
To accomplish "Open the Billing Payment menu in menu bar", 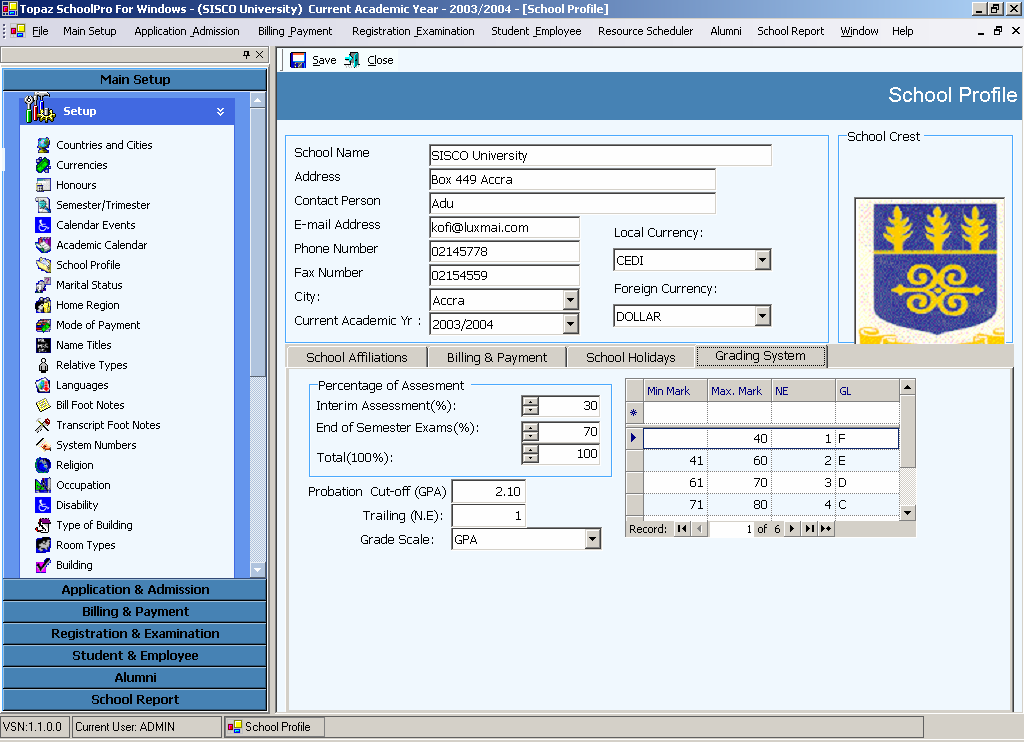I will coord(295,31).
